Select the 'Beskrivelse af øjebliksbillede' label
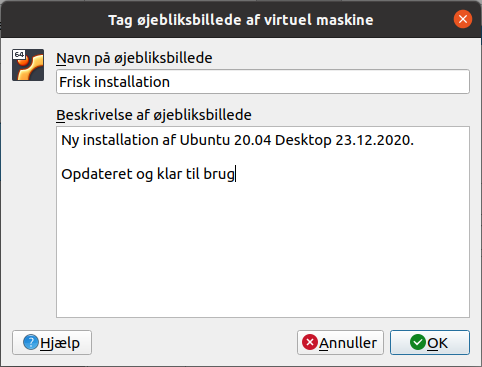482x367 pixels. click(x=154, y=115)
